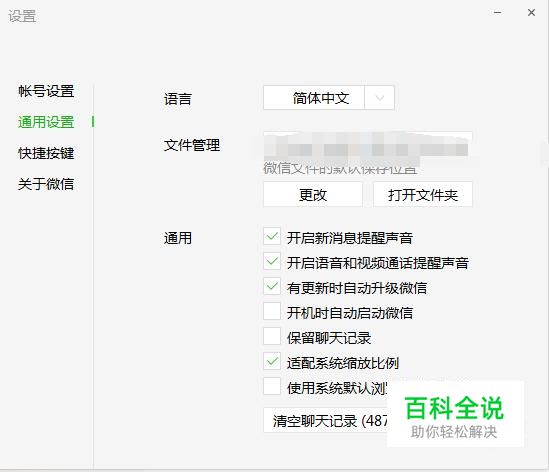549x472 pixels.
Task: Expand the language dropdown arrow
Action: coord(380,98)
